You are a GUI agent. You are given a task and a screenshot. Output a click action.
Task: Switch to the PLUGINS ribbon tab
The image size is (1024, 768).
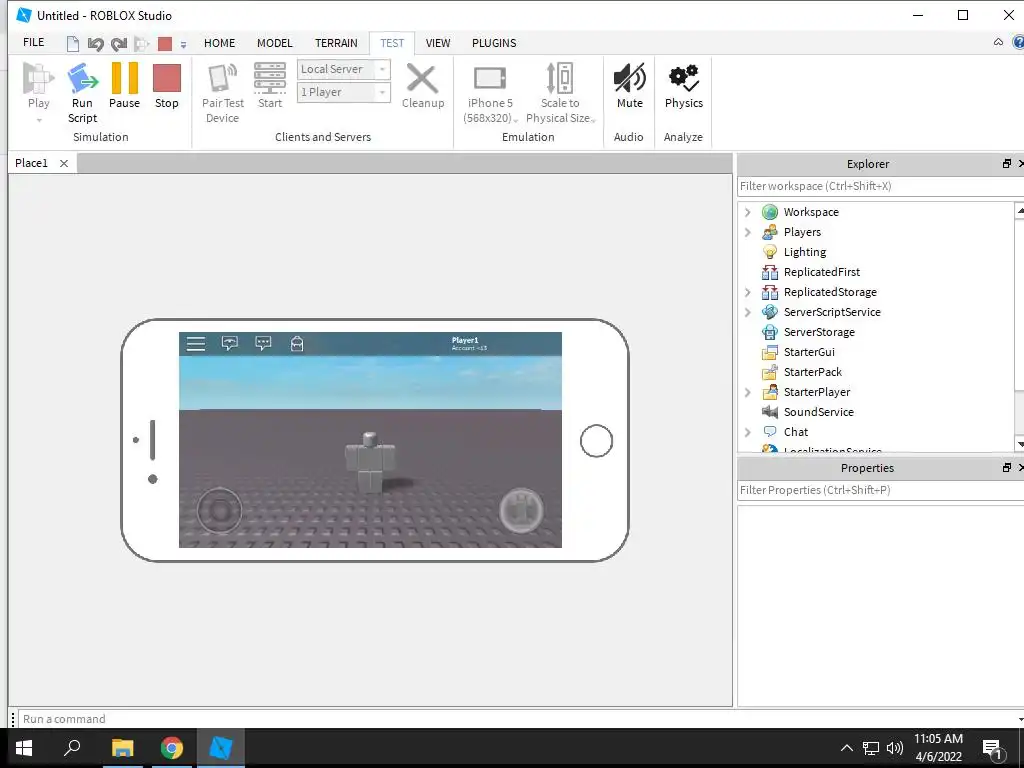pyautogui.click(x=494, y=43)
